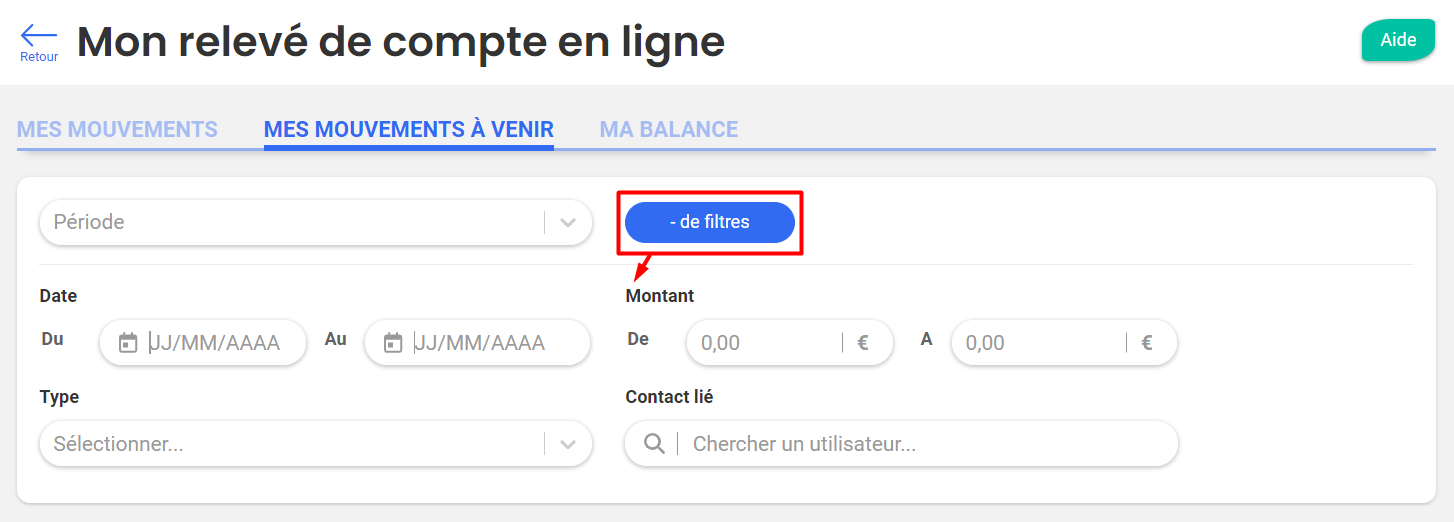This screenshot has width=1454, height=522.
Task: Expand the Période dropdown chevron
Action: 568,222
